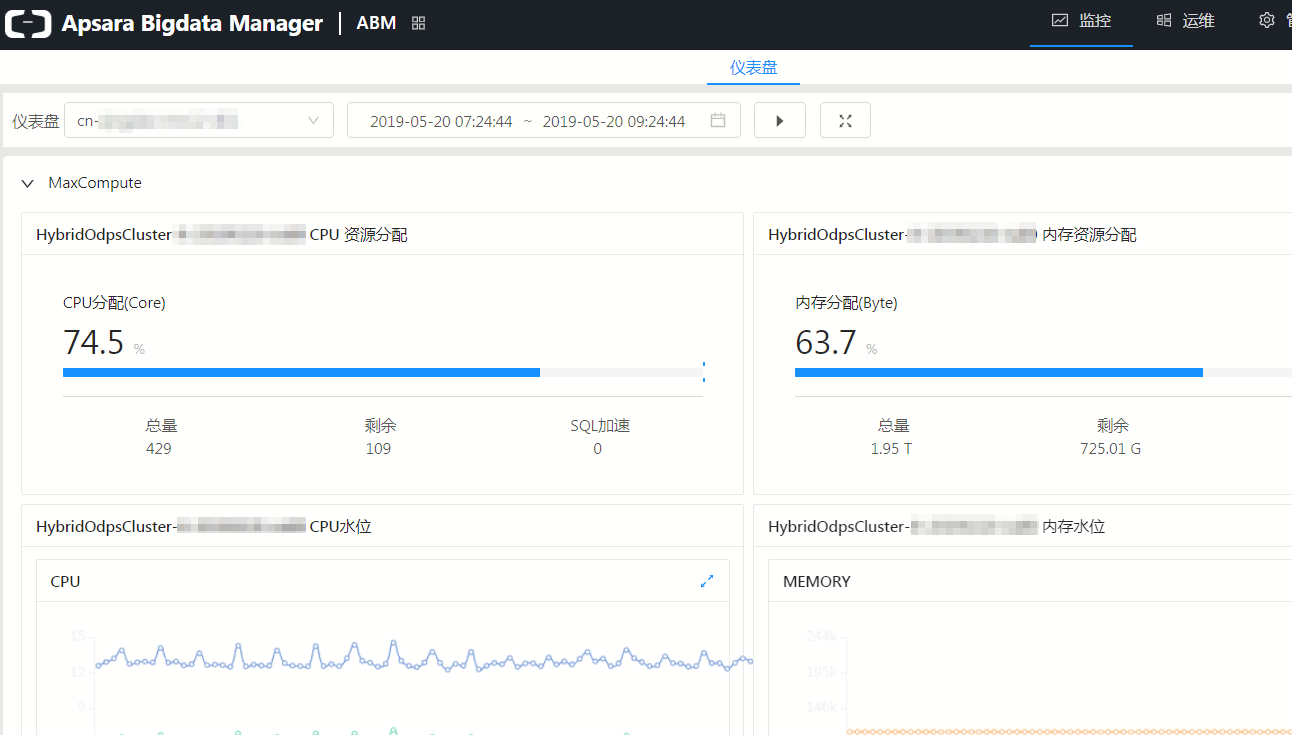The width and height of the screenshot is (1292, 735).
Task: Click the fullscreen expand dashboard icon
Action: coord(845,121)
